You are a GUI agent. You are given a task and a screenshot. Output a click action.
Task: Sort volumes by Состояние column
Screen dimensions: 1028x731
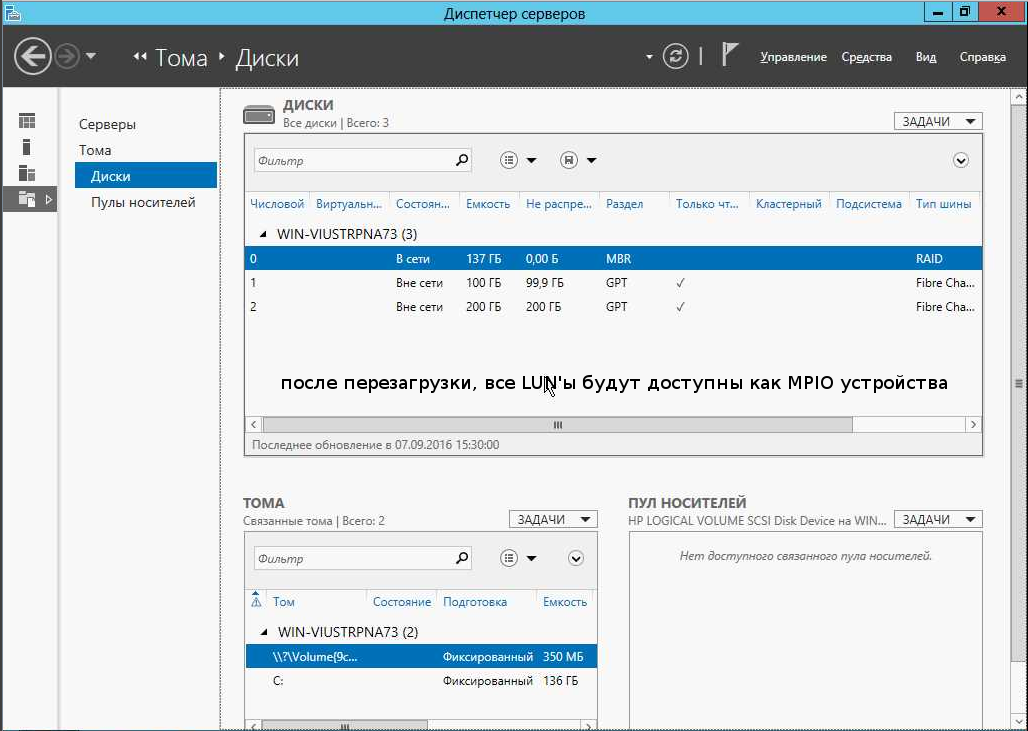402,601
